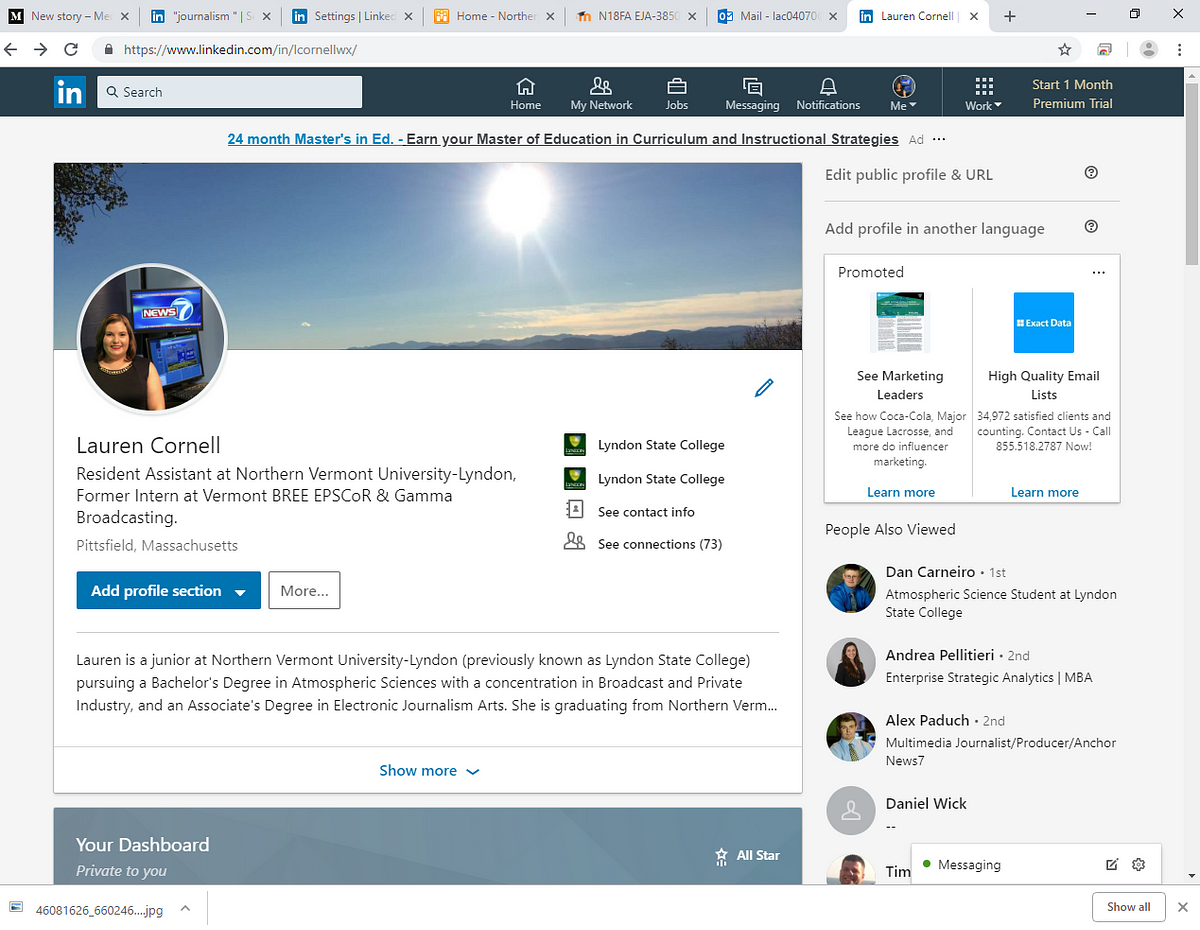Open Messaging settings gear

1138,865
